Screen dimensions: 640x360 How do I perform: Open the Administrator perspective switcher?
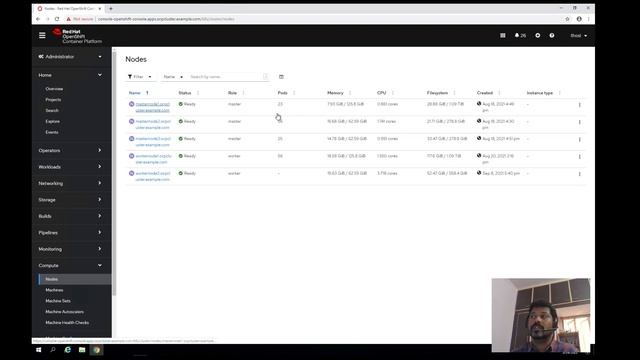(x=70, y=57)
